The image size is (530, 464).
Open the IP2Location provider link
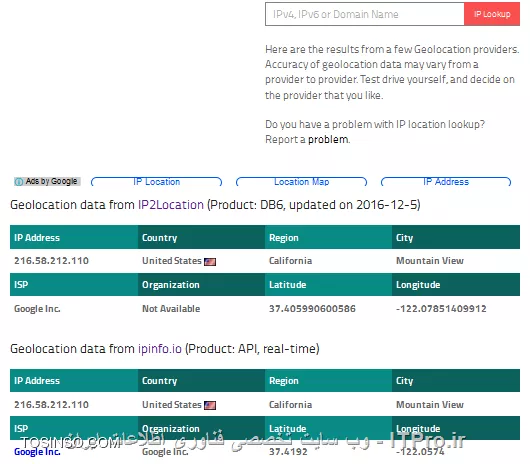click(x=171, y=205)
